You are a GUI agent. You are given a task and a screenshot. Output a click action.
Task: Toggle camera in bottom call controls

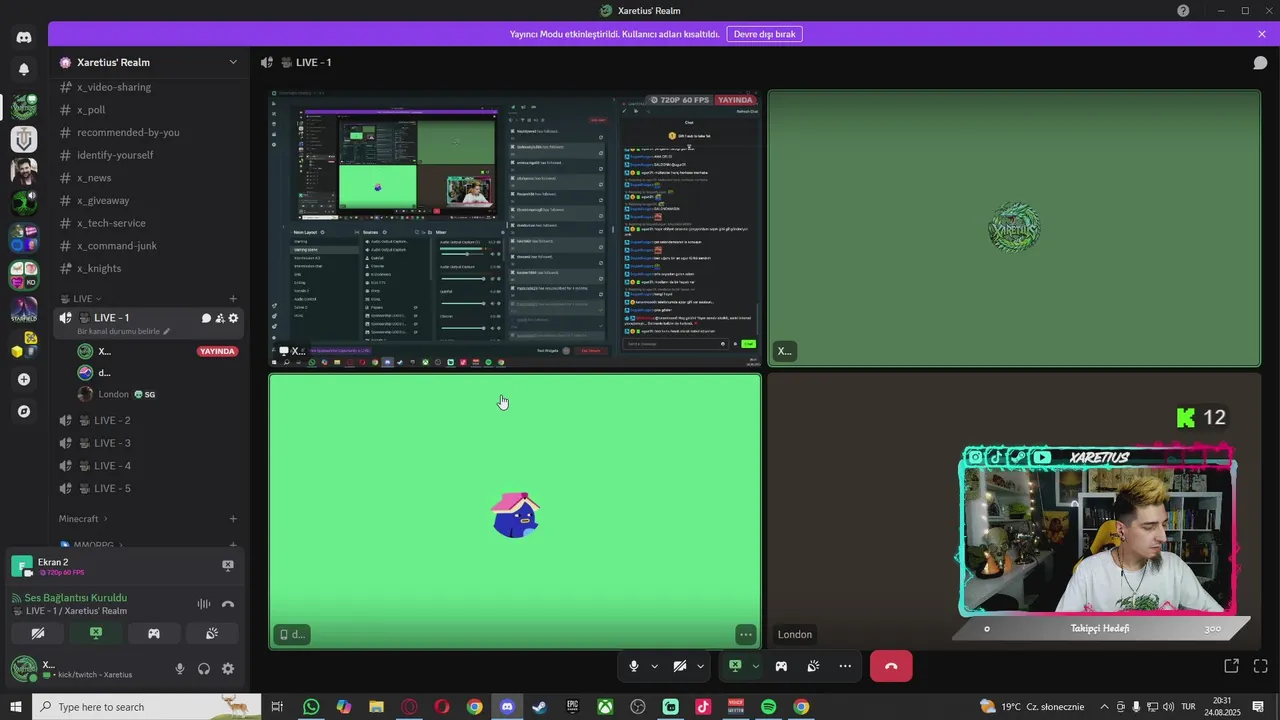(680, 666)
